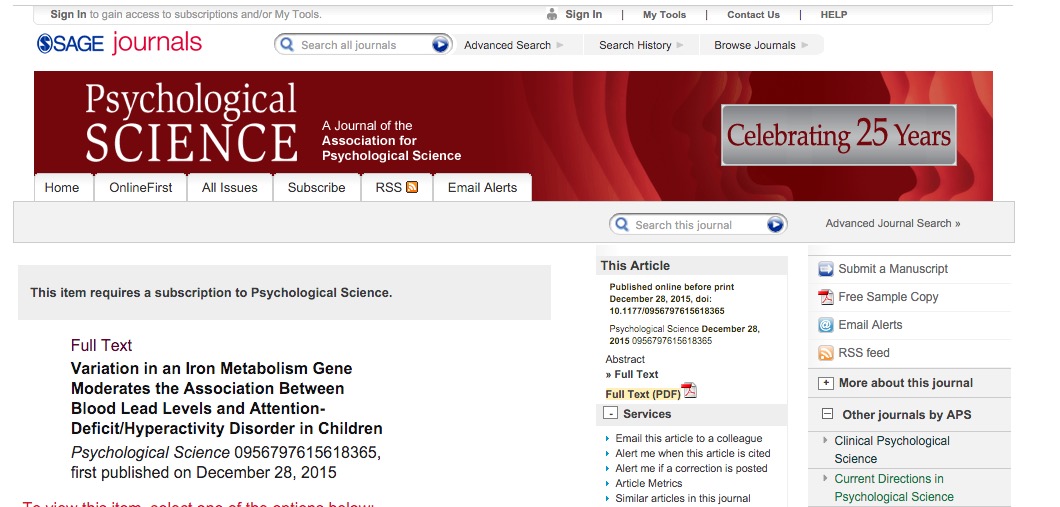1060x507 pixels.
Task: Open the Browse Journals dropdown
Action: 761,45
